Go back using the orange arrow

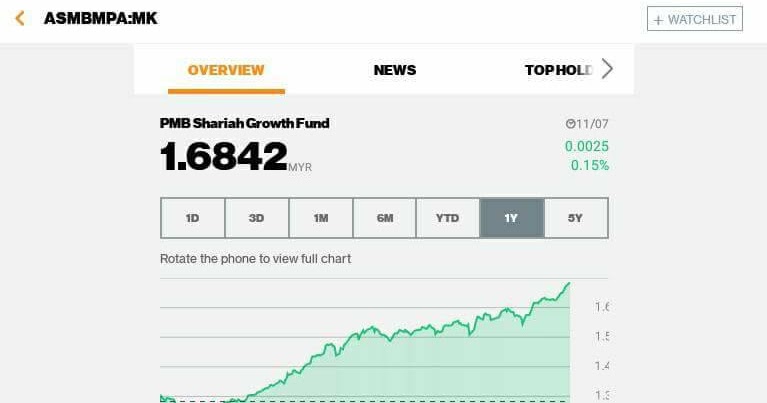coord(20,19)
